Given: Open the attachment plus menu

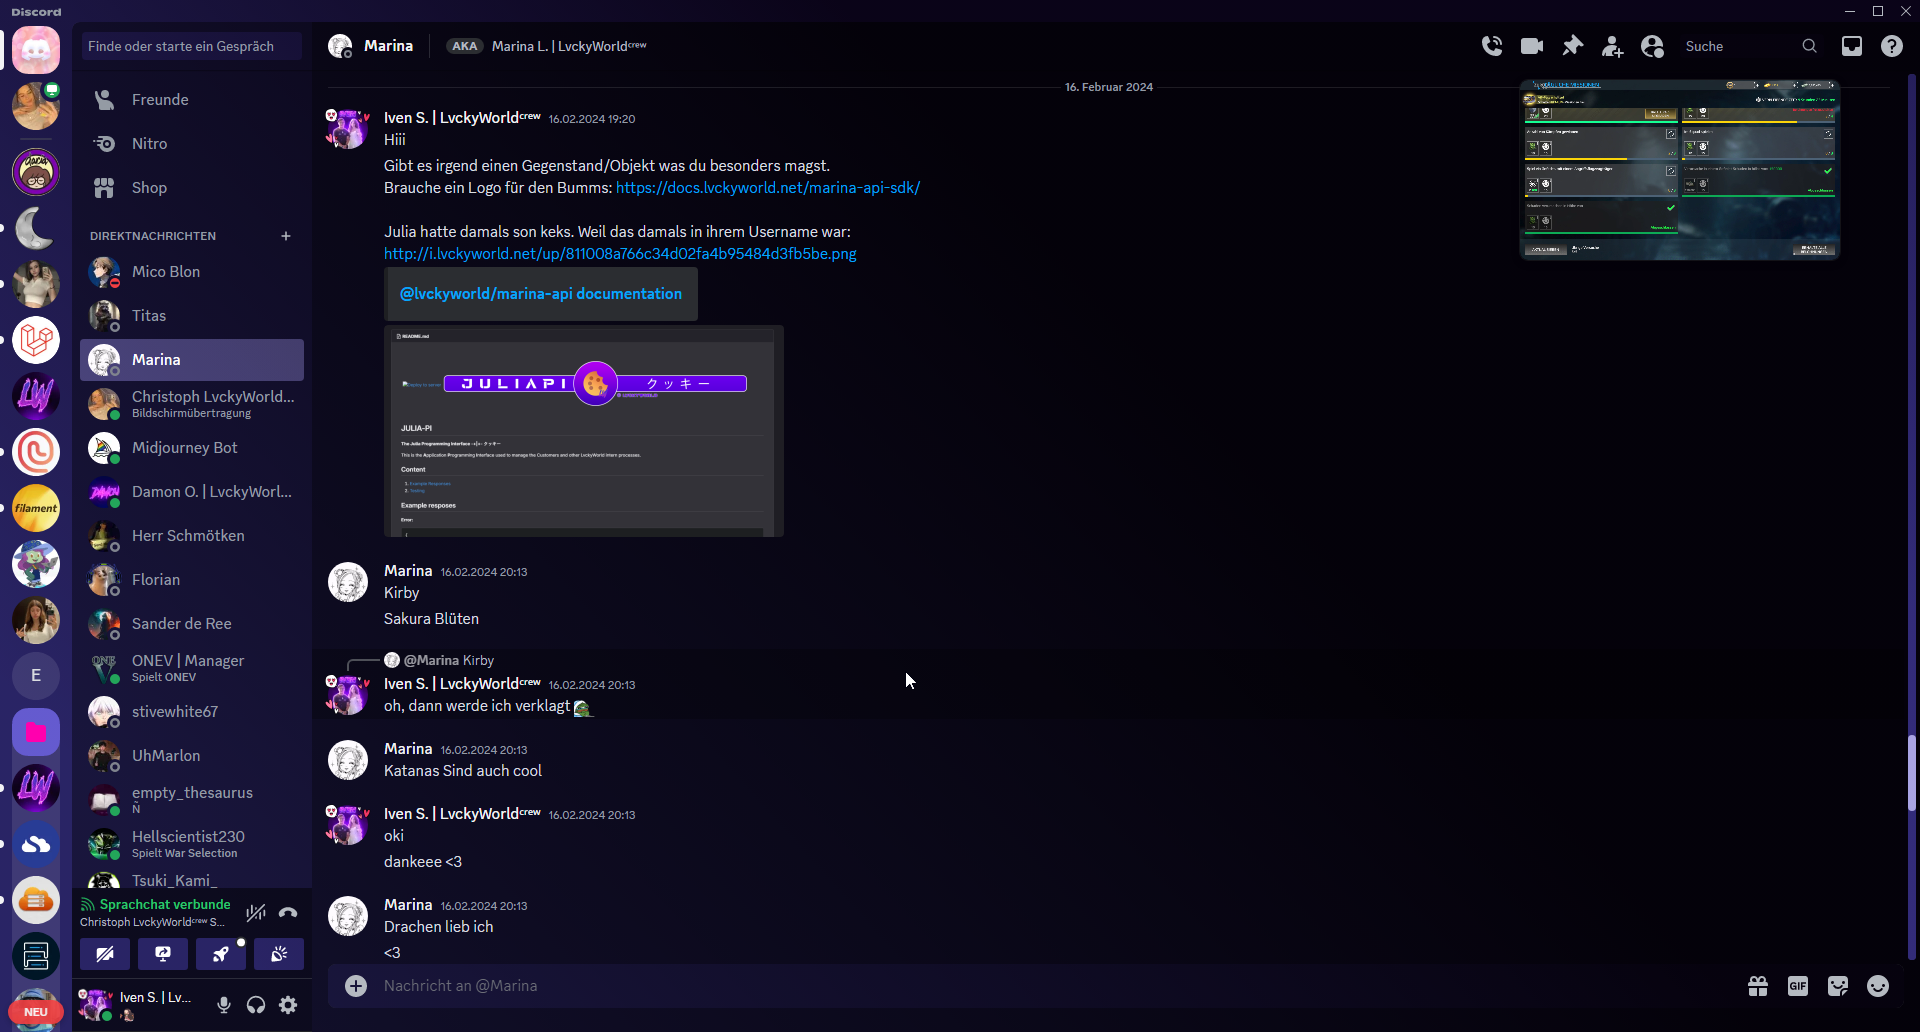Looking at the screenshot, I should click(356, 986).
